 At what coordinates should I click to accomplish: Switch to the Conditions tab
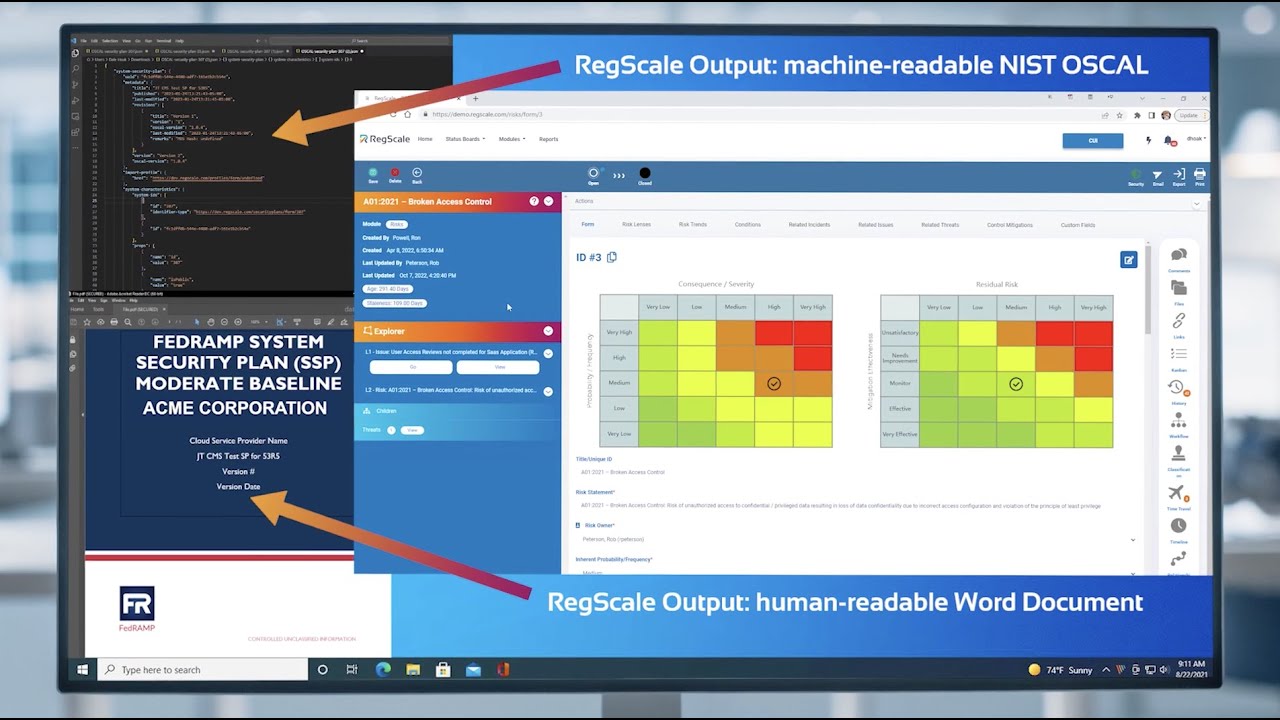click(x=748, y=224)
